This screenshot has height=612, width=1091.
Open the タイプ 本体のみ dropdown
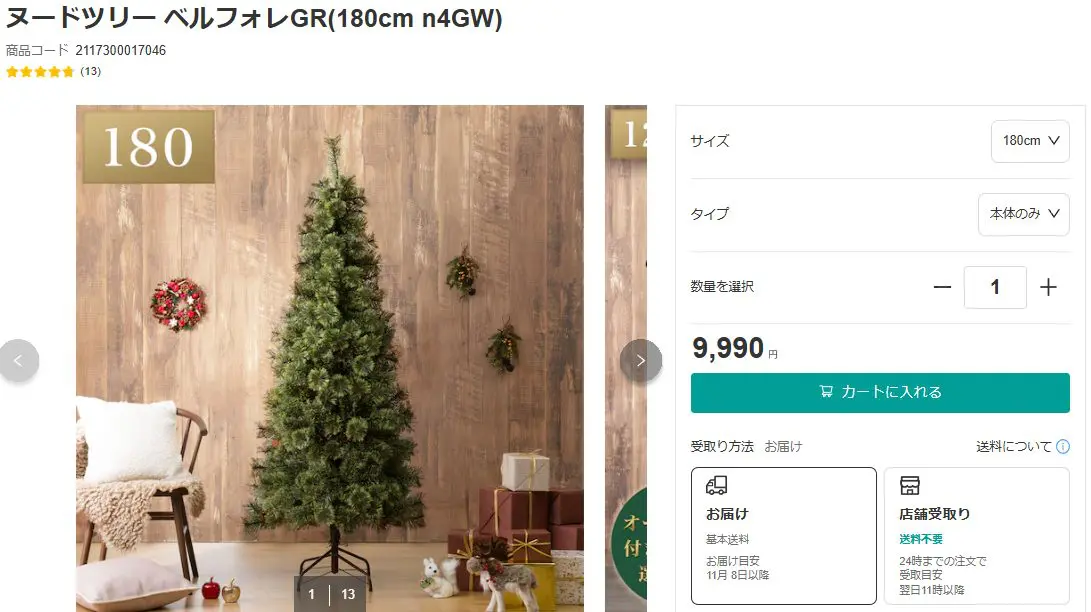tap(1024, 214)
